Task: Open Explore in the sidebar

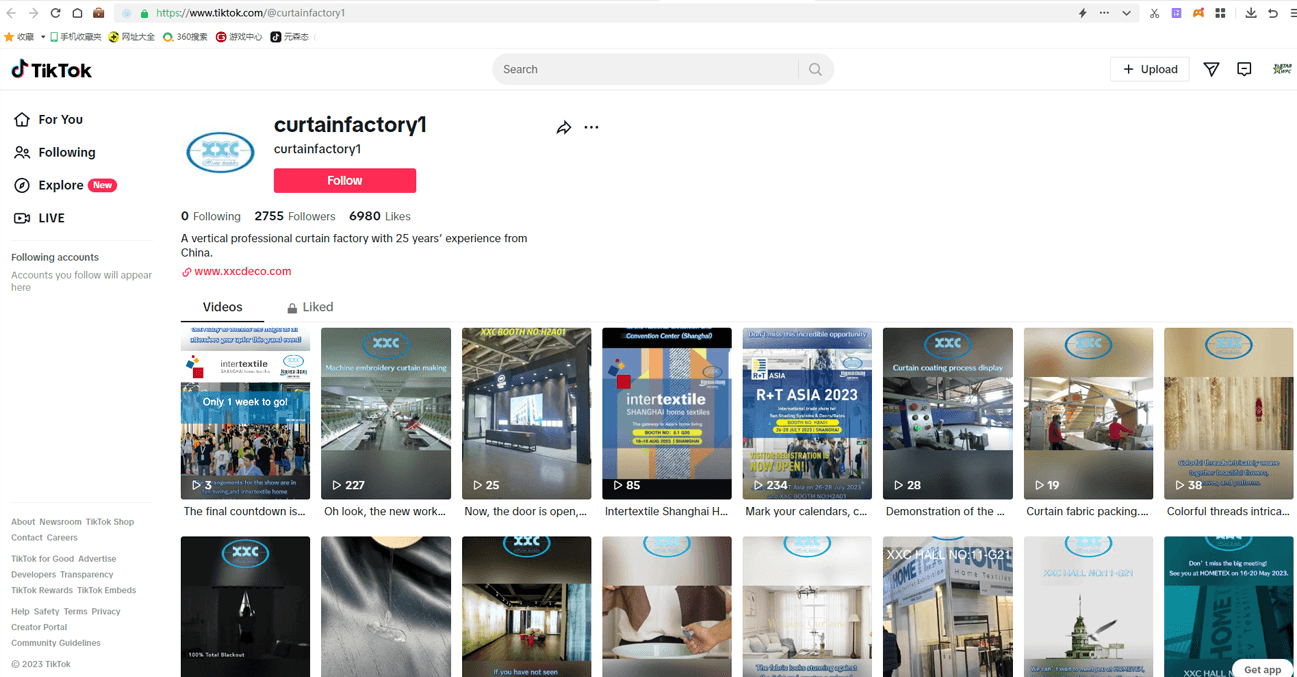Action: tap(61, 185)
